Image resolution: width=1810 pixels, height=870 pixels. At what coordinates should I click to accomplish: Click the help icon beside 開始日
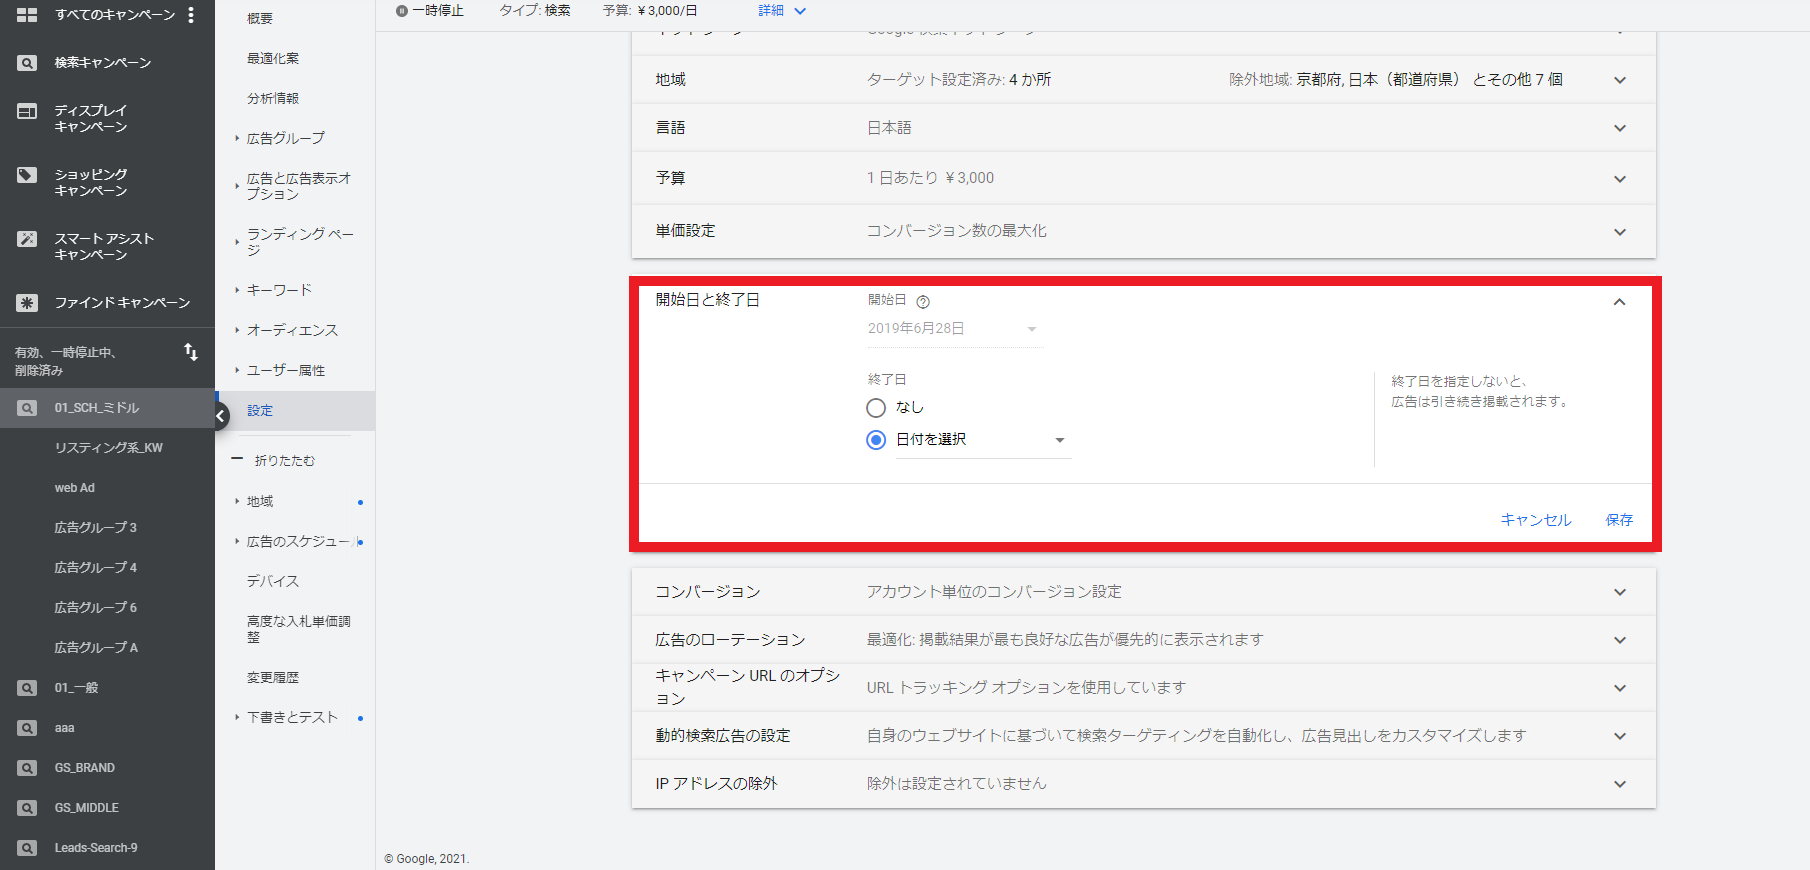coord(923,302)
